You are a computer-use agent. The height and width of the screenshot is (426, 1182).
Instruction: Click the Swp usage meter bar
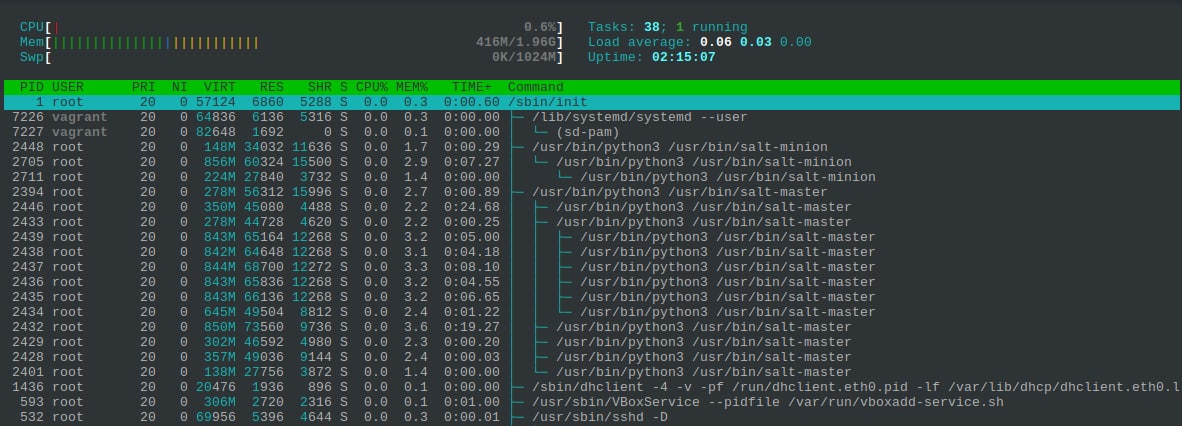point(292,57)
